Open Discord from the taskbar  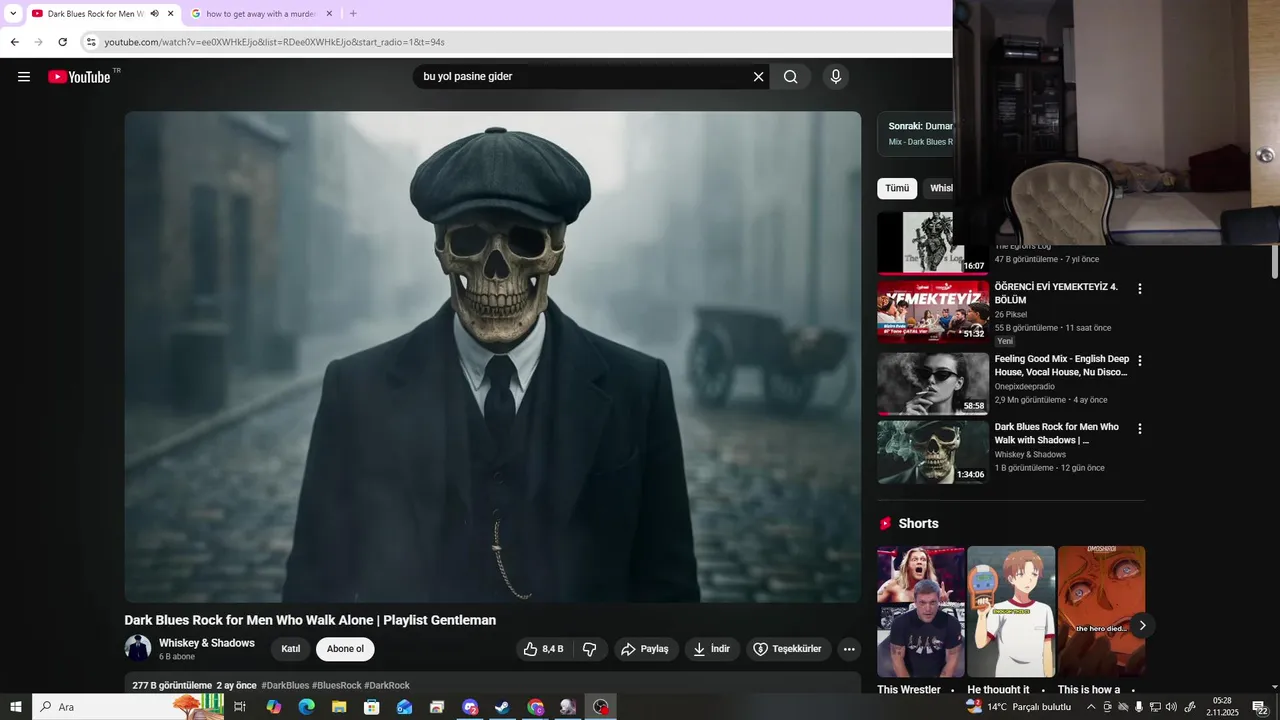pyautogui.click(x=470, y=707)
